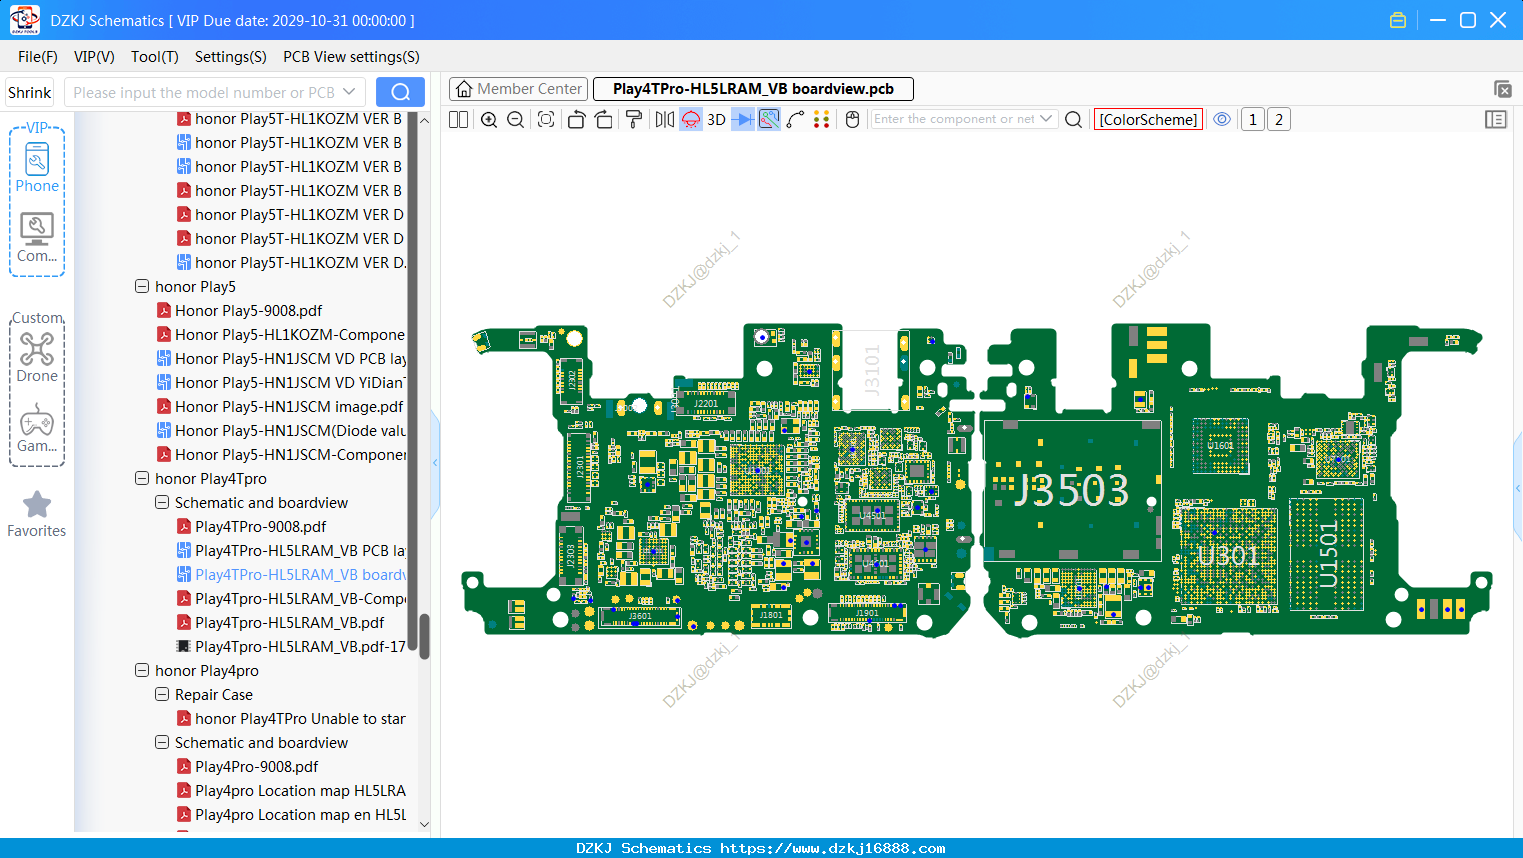
Task: Rotate the board clockwise
Action: (604, 119)
